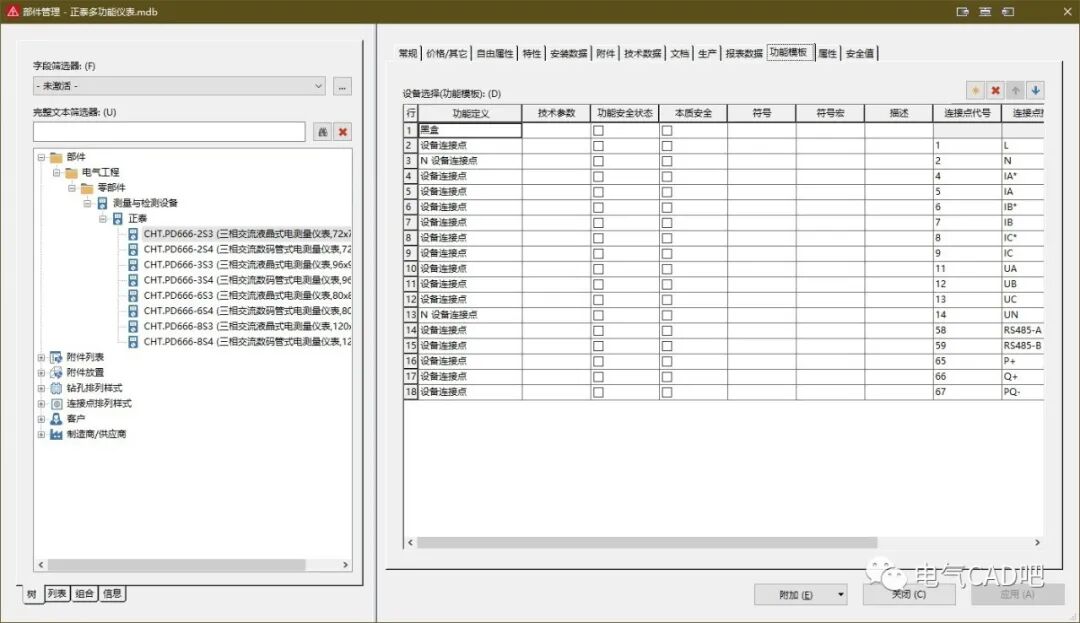Click the binoculars search icon

322,131
